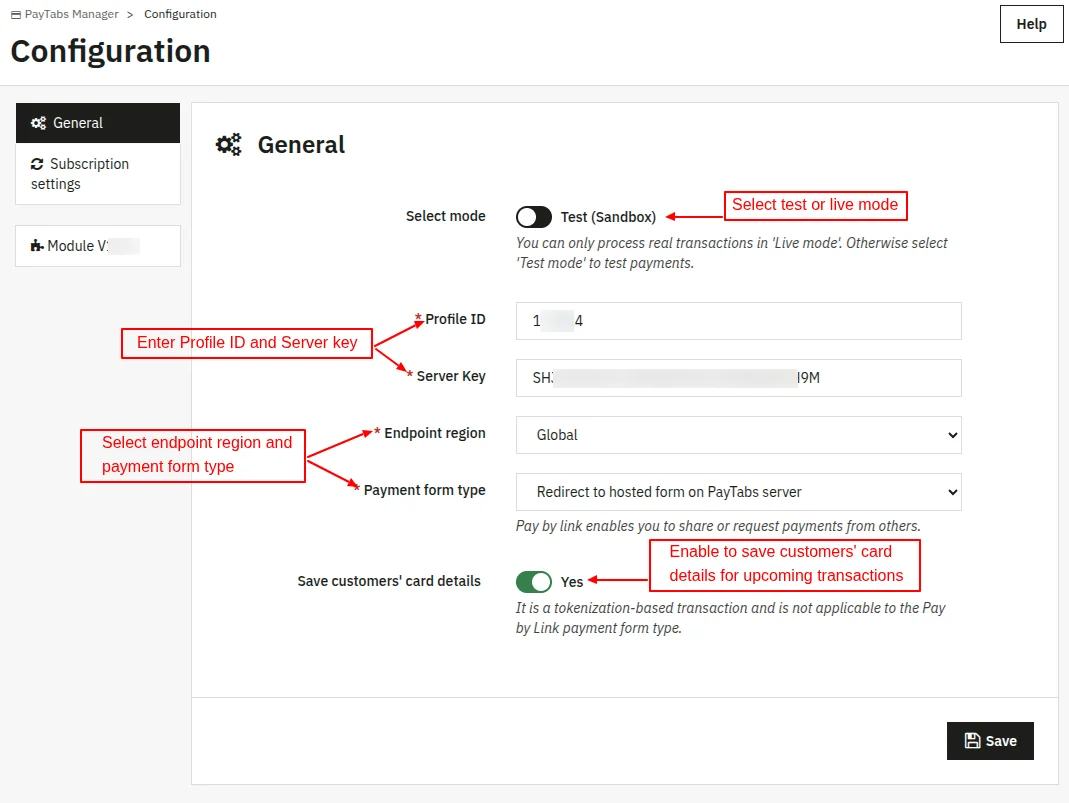Click the Test (Sandbox) label

click(x=608, y=217)
